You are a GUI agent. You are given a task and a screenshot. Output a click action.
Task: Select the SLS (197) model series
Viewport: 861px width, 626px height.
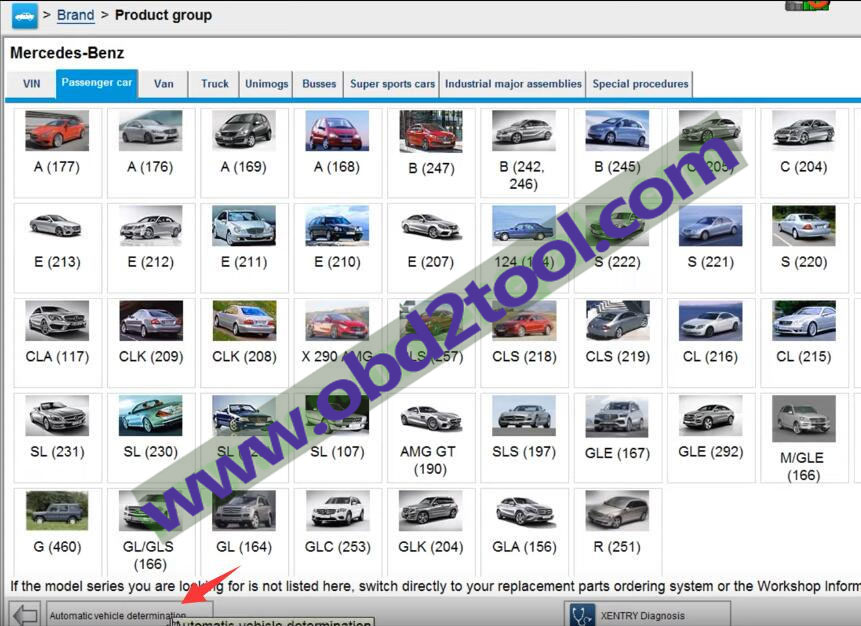[524, 438]
